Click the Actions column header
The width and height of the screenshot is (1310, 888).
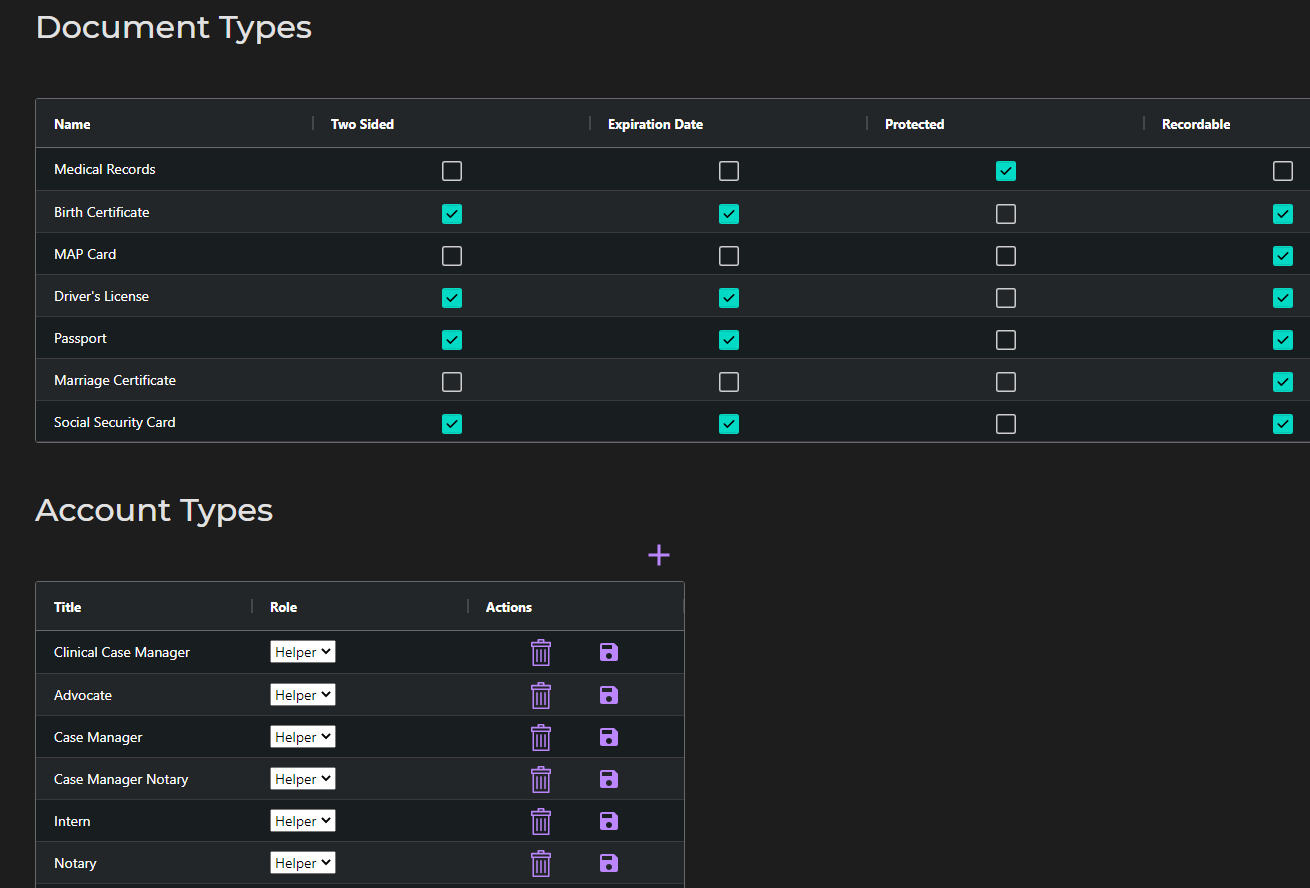pyautogui.click(x=509, y=607)
